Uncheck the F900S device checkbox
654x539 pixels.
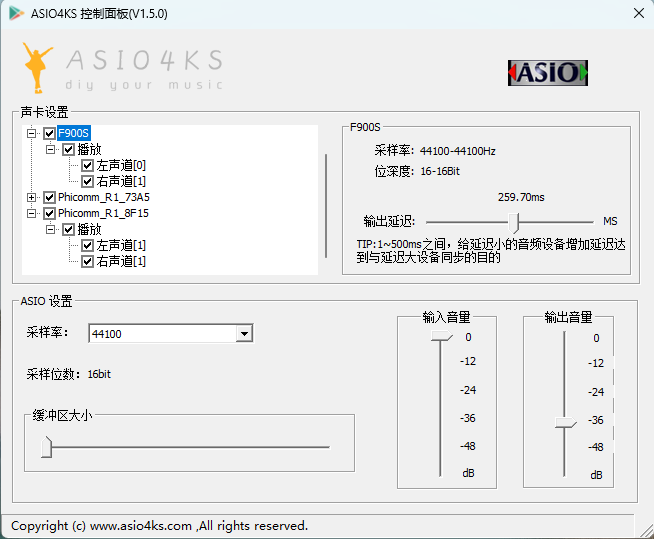[50, 133]
